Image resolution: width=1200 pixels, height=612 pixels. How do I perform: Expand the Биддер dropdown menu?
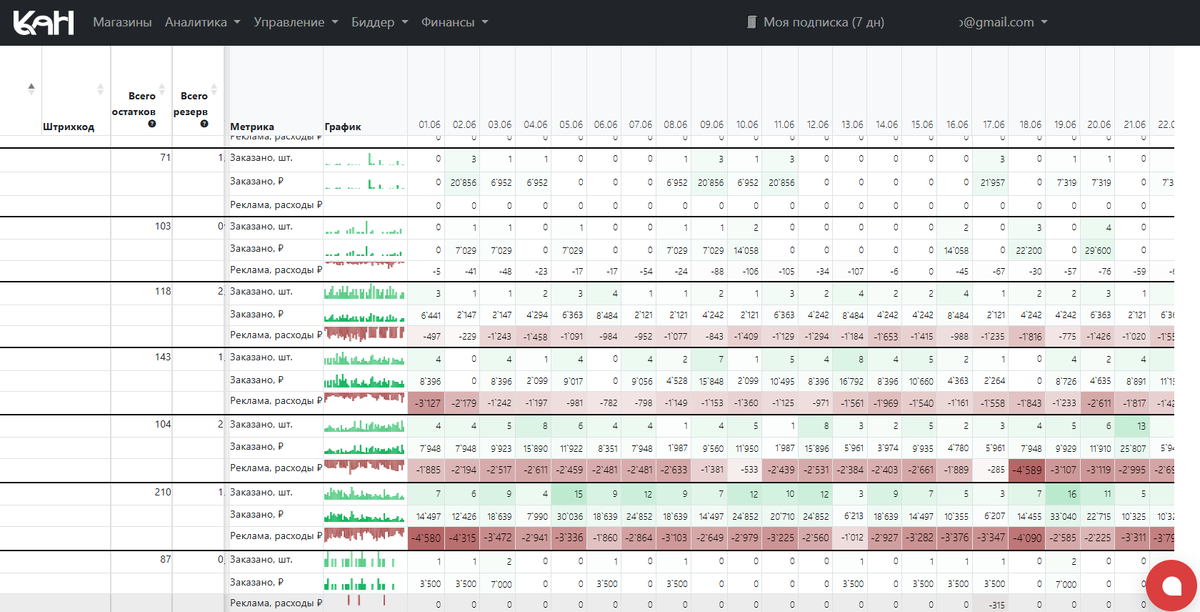380,22
